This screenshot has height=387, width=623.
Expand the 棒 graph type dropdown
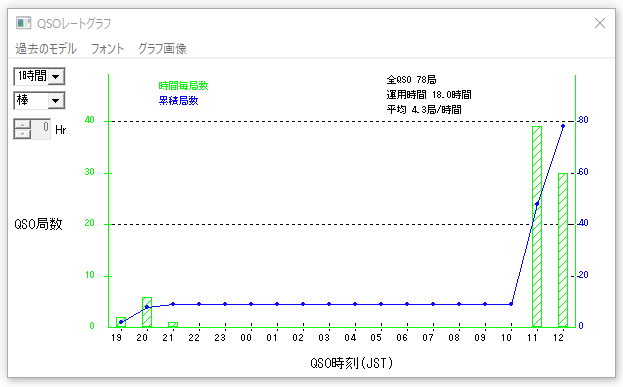click(x=56, y=101)
